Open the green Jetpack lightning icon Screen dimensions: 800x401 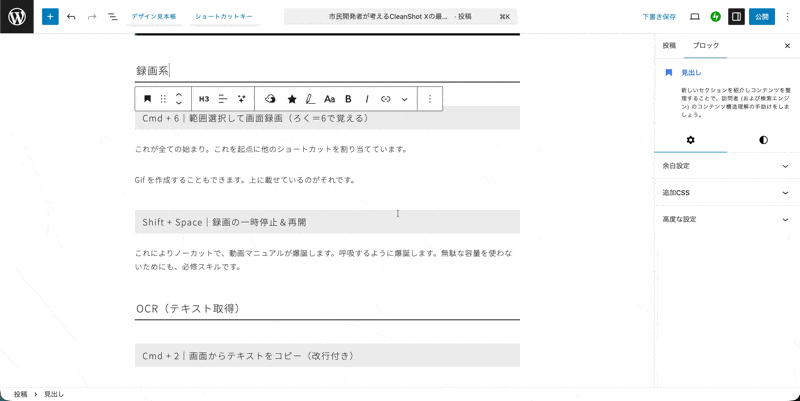pos(715,17)
